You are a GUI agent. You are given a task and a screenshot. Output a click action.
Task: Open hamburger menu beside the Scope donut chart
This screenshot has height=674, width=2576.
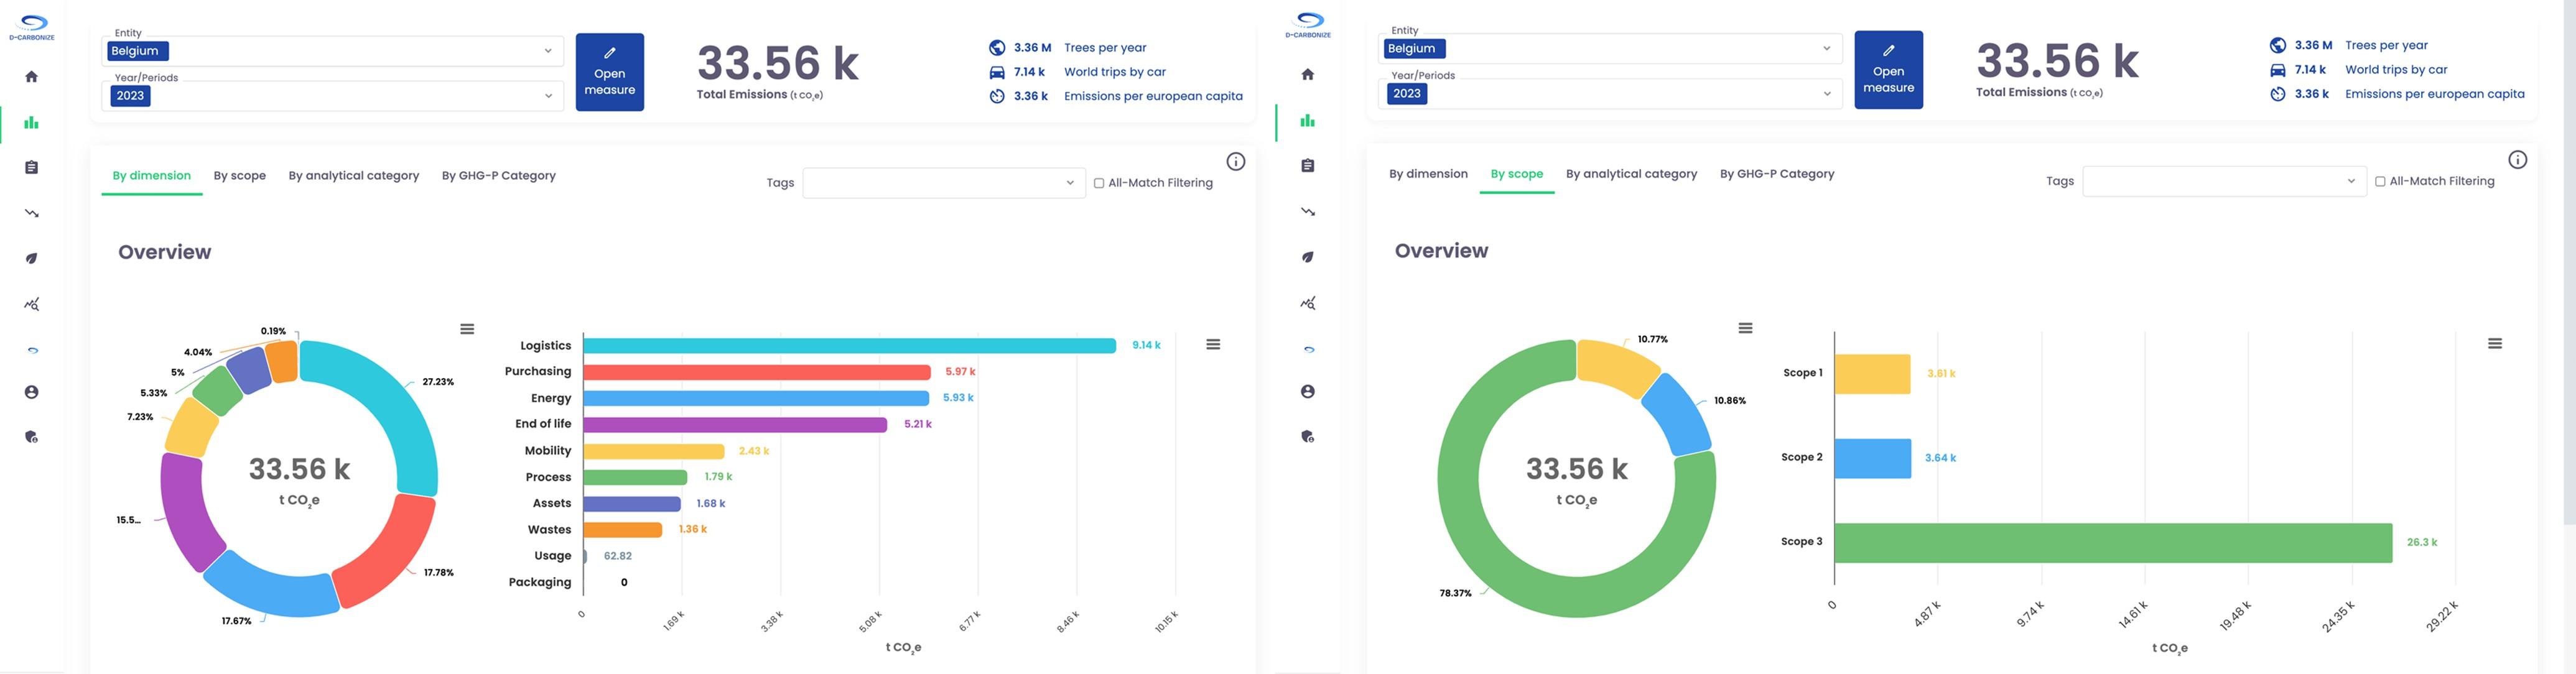tap(1745, 328)
